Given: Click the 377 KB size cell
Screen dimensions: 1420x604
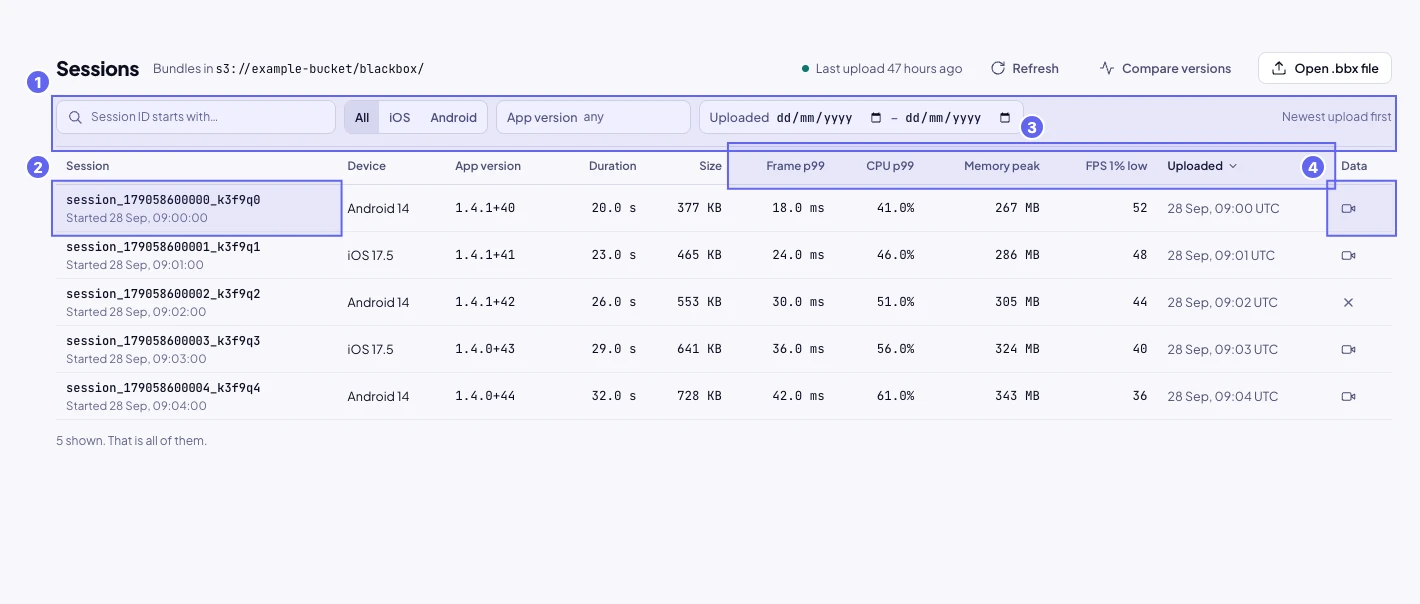Looking at the screenshot, I should coord(699,208).
